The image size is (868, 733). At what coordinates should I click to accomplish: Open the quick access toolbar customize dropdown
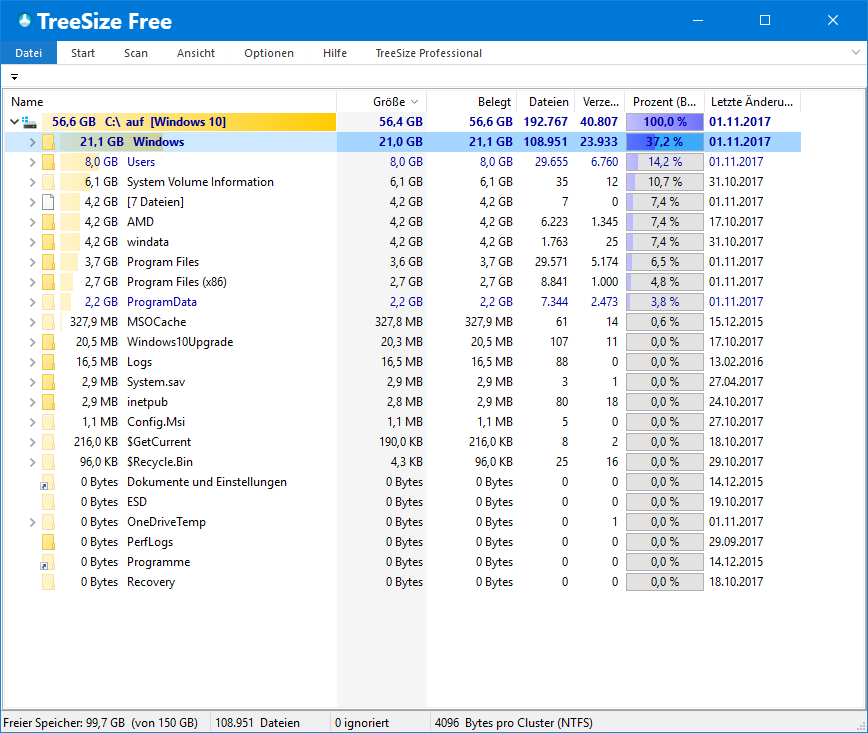pos(14,77)
